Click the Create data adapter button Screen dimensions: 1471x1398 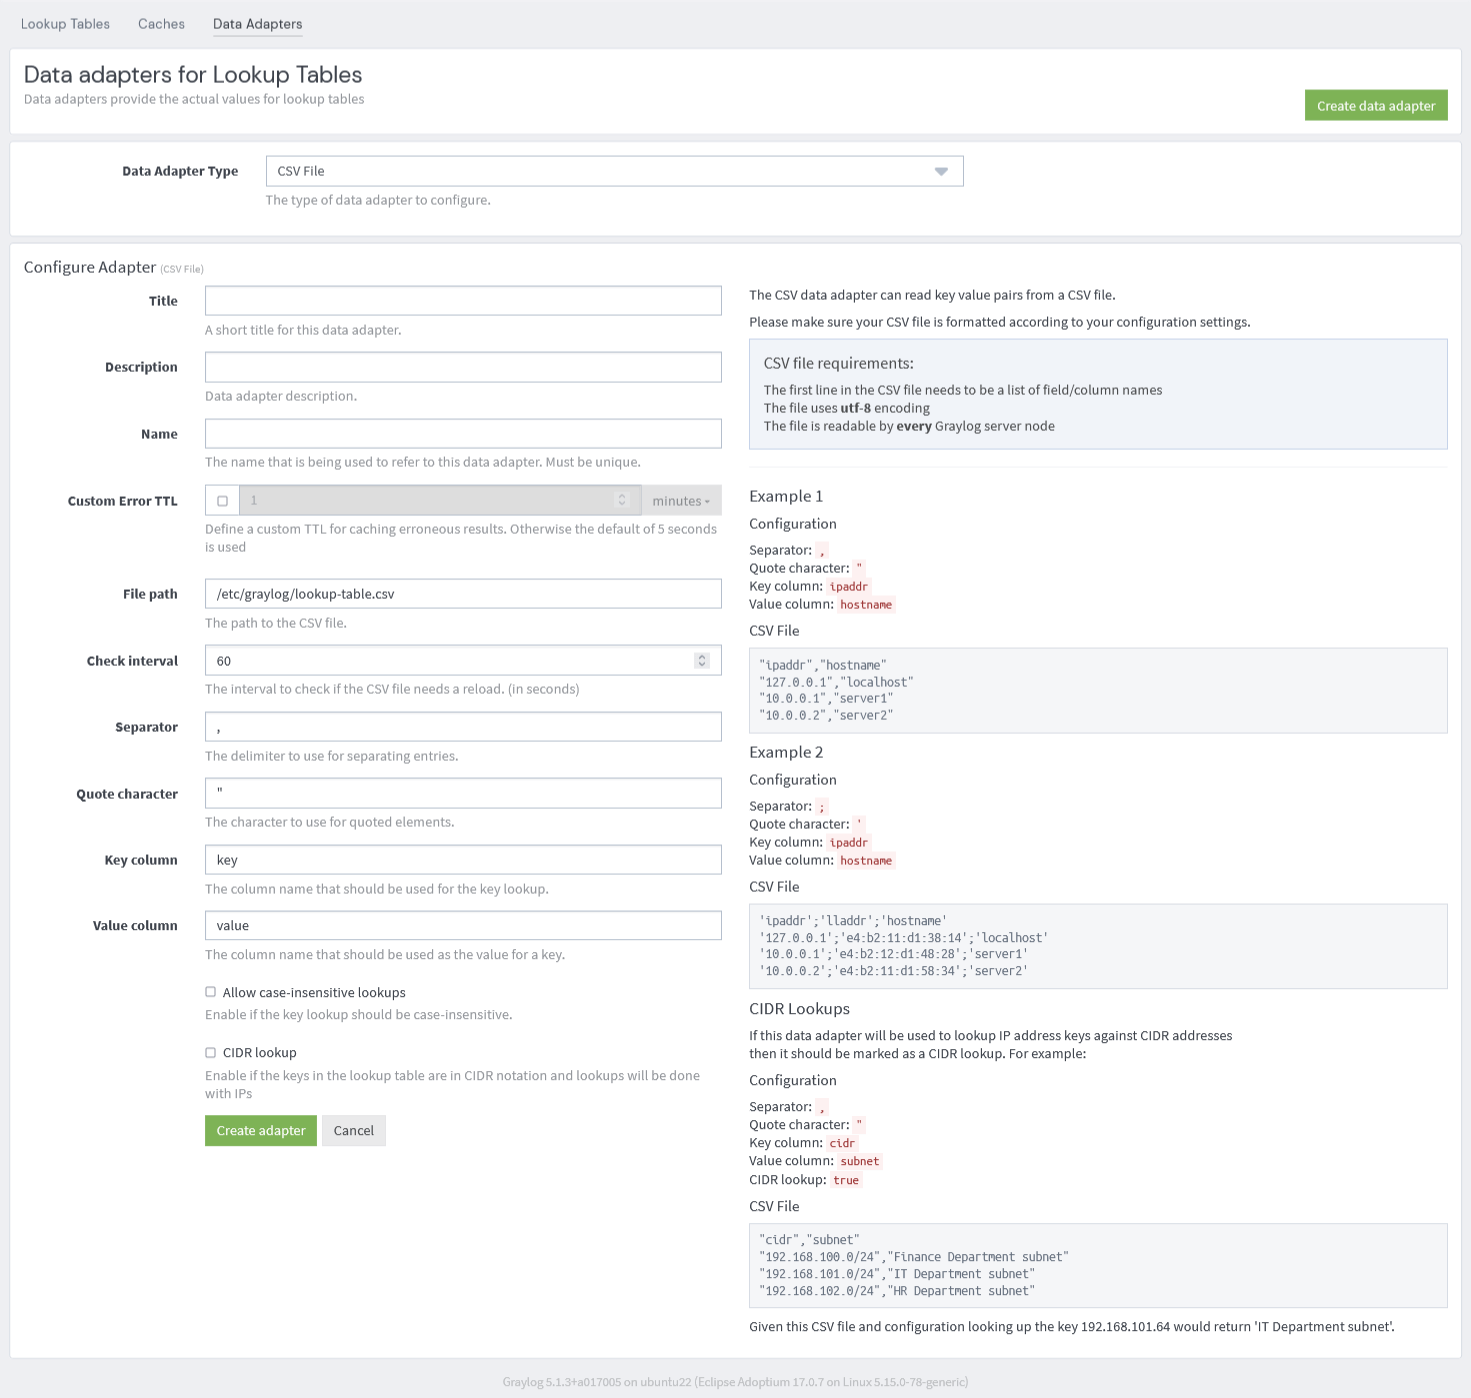coord(1375,106)
